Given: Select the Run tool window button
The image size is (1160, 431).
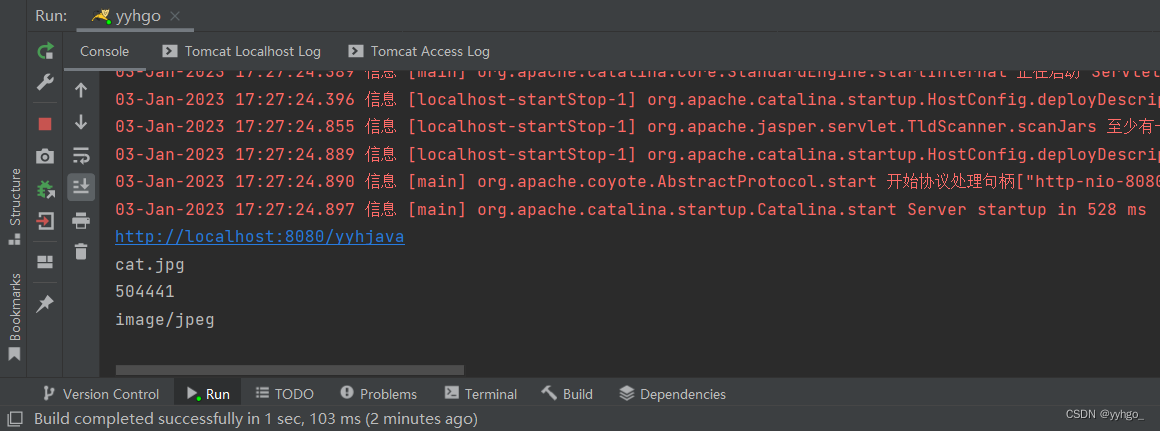Looking at the screenshot, I should pyautogui.click(x=209, y=394).
